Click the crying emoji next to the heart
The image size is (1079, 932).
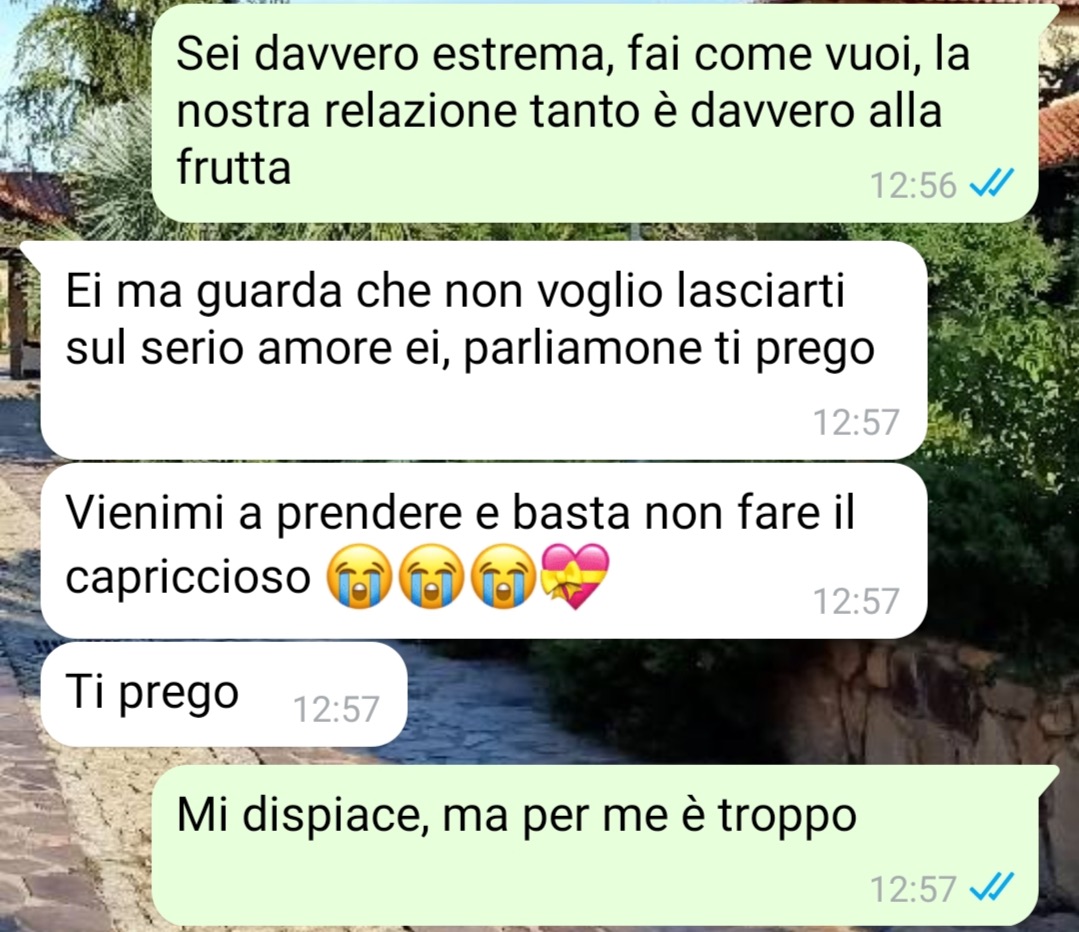[x=504, y=577]
